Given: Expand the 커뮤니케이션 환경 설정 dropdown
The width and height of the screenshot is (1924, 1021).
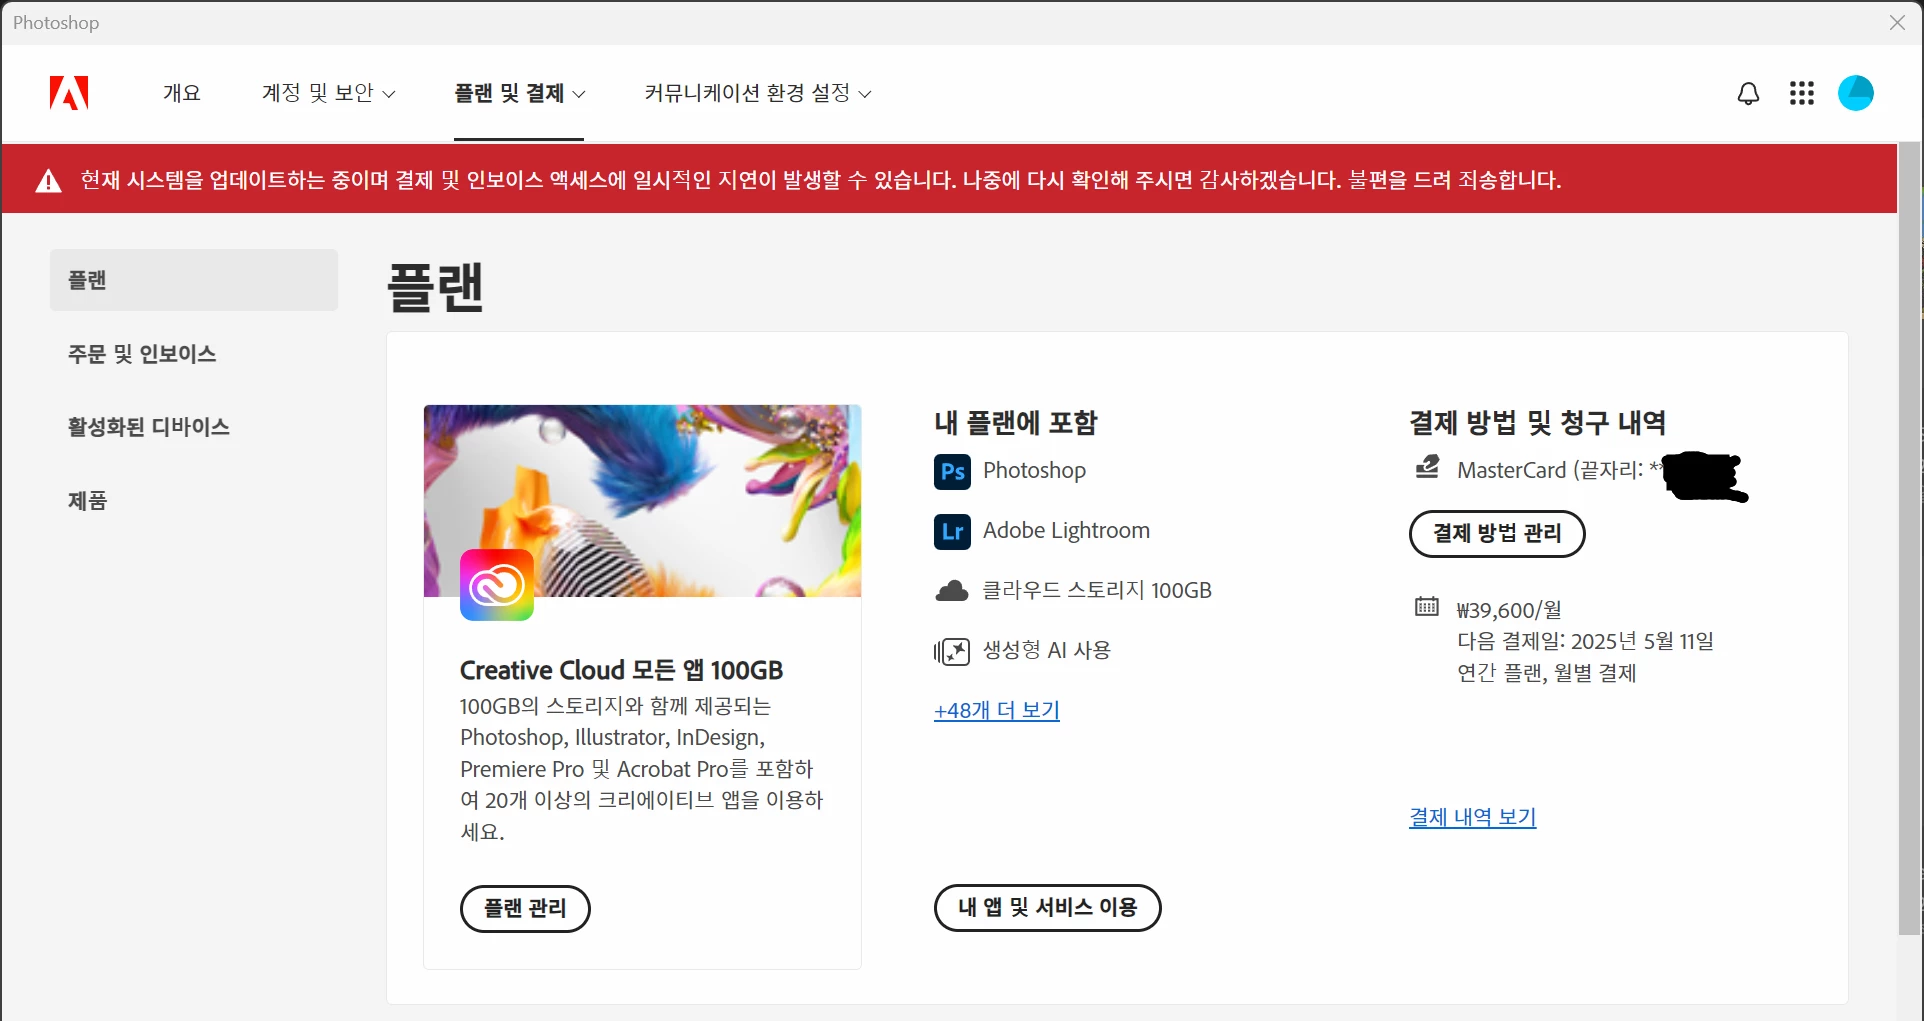Looking at the screenshot, I should pos(758,93).
